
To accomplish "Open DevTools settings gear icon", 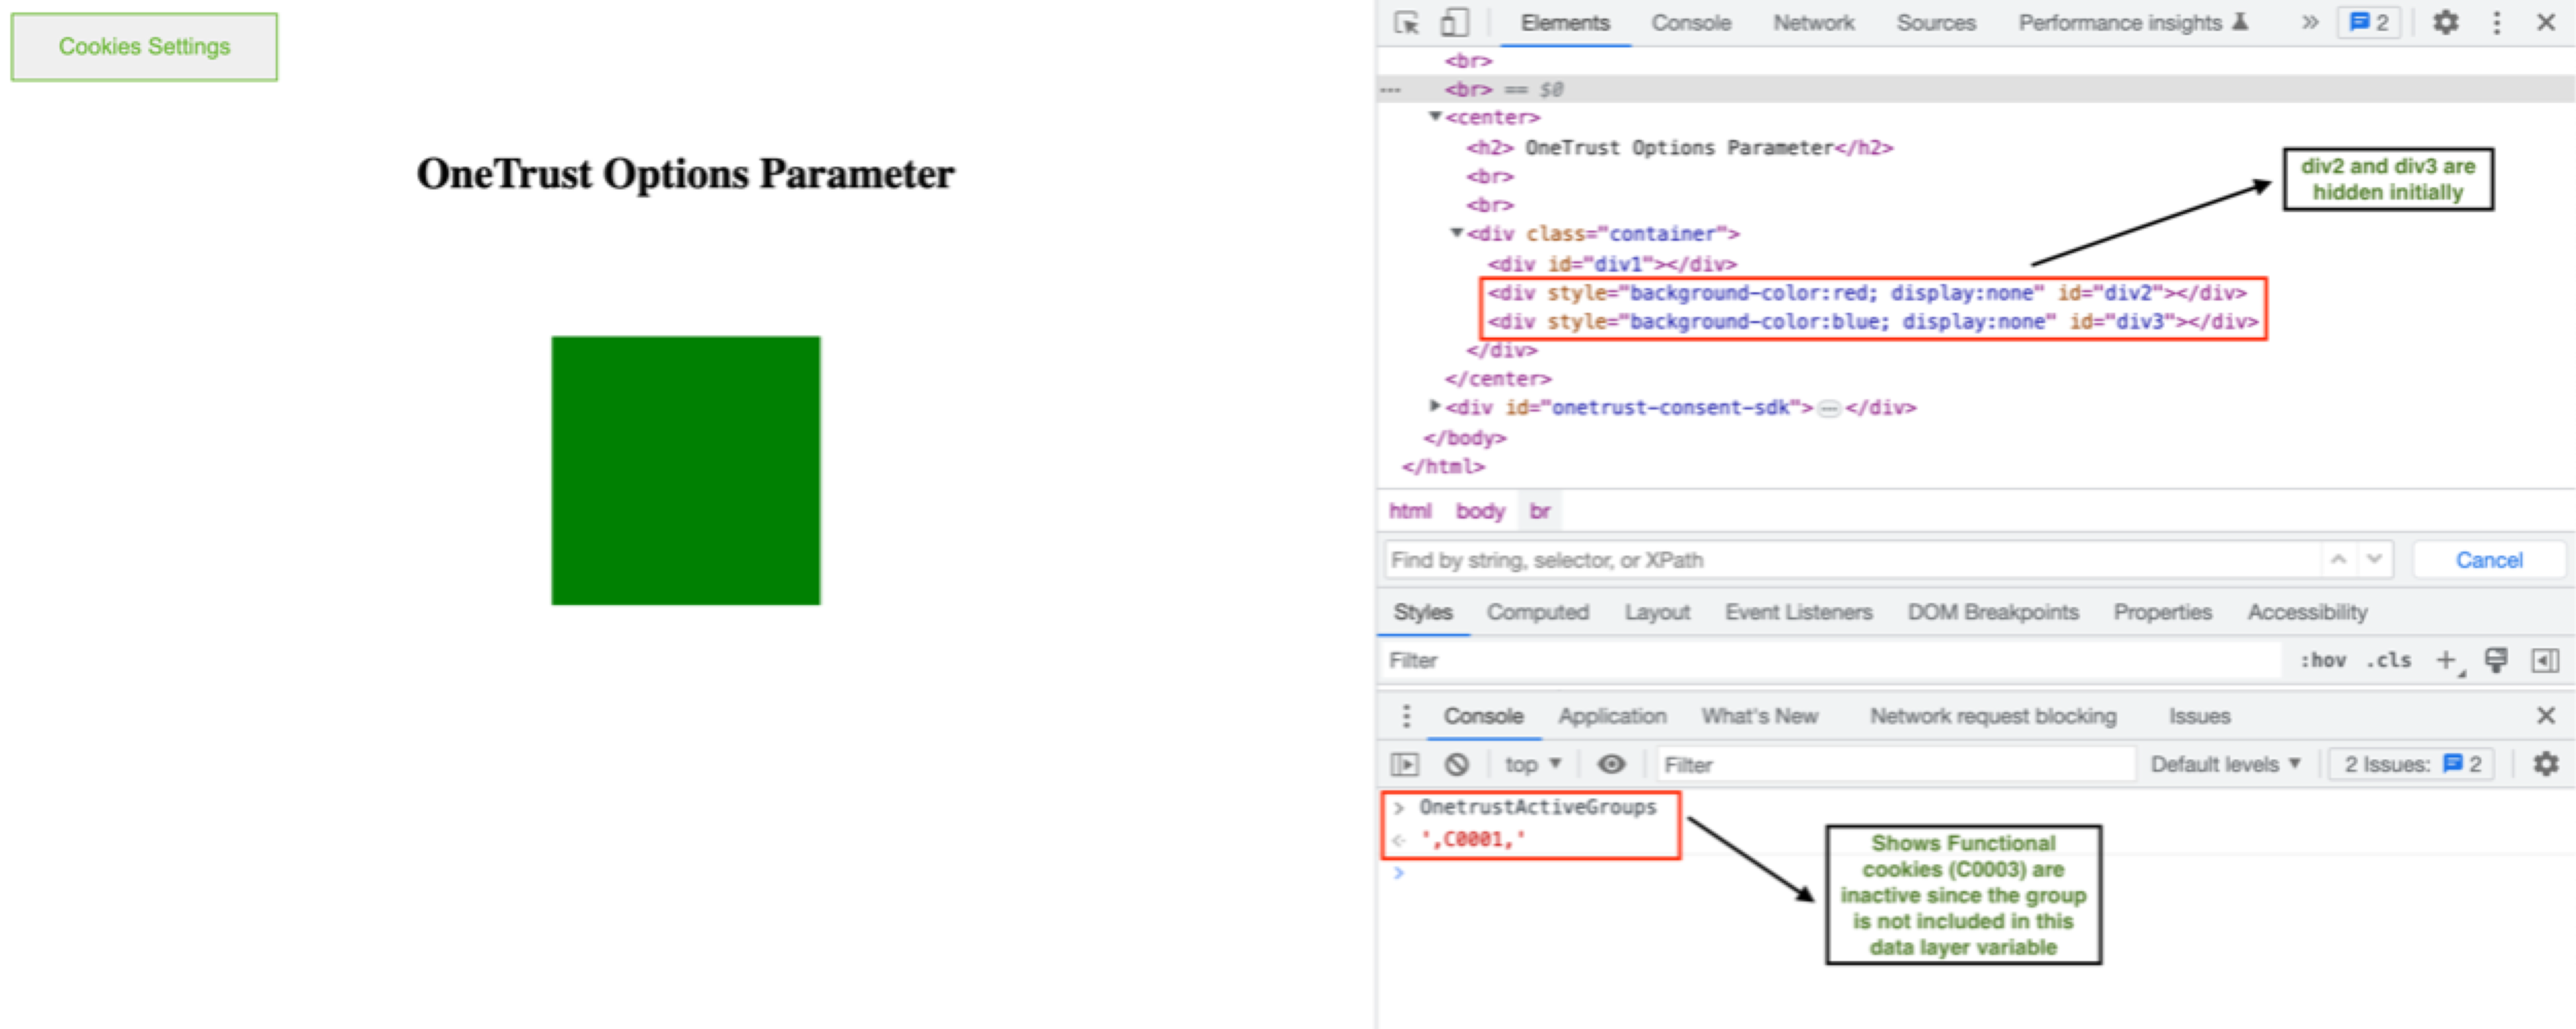I will click(2445, 22).
